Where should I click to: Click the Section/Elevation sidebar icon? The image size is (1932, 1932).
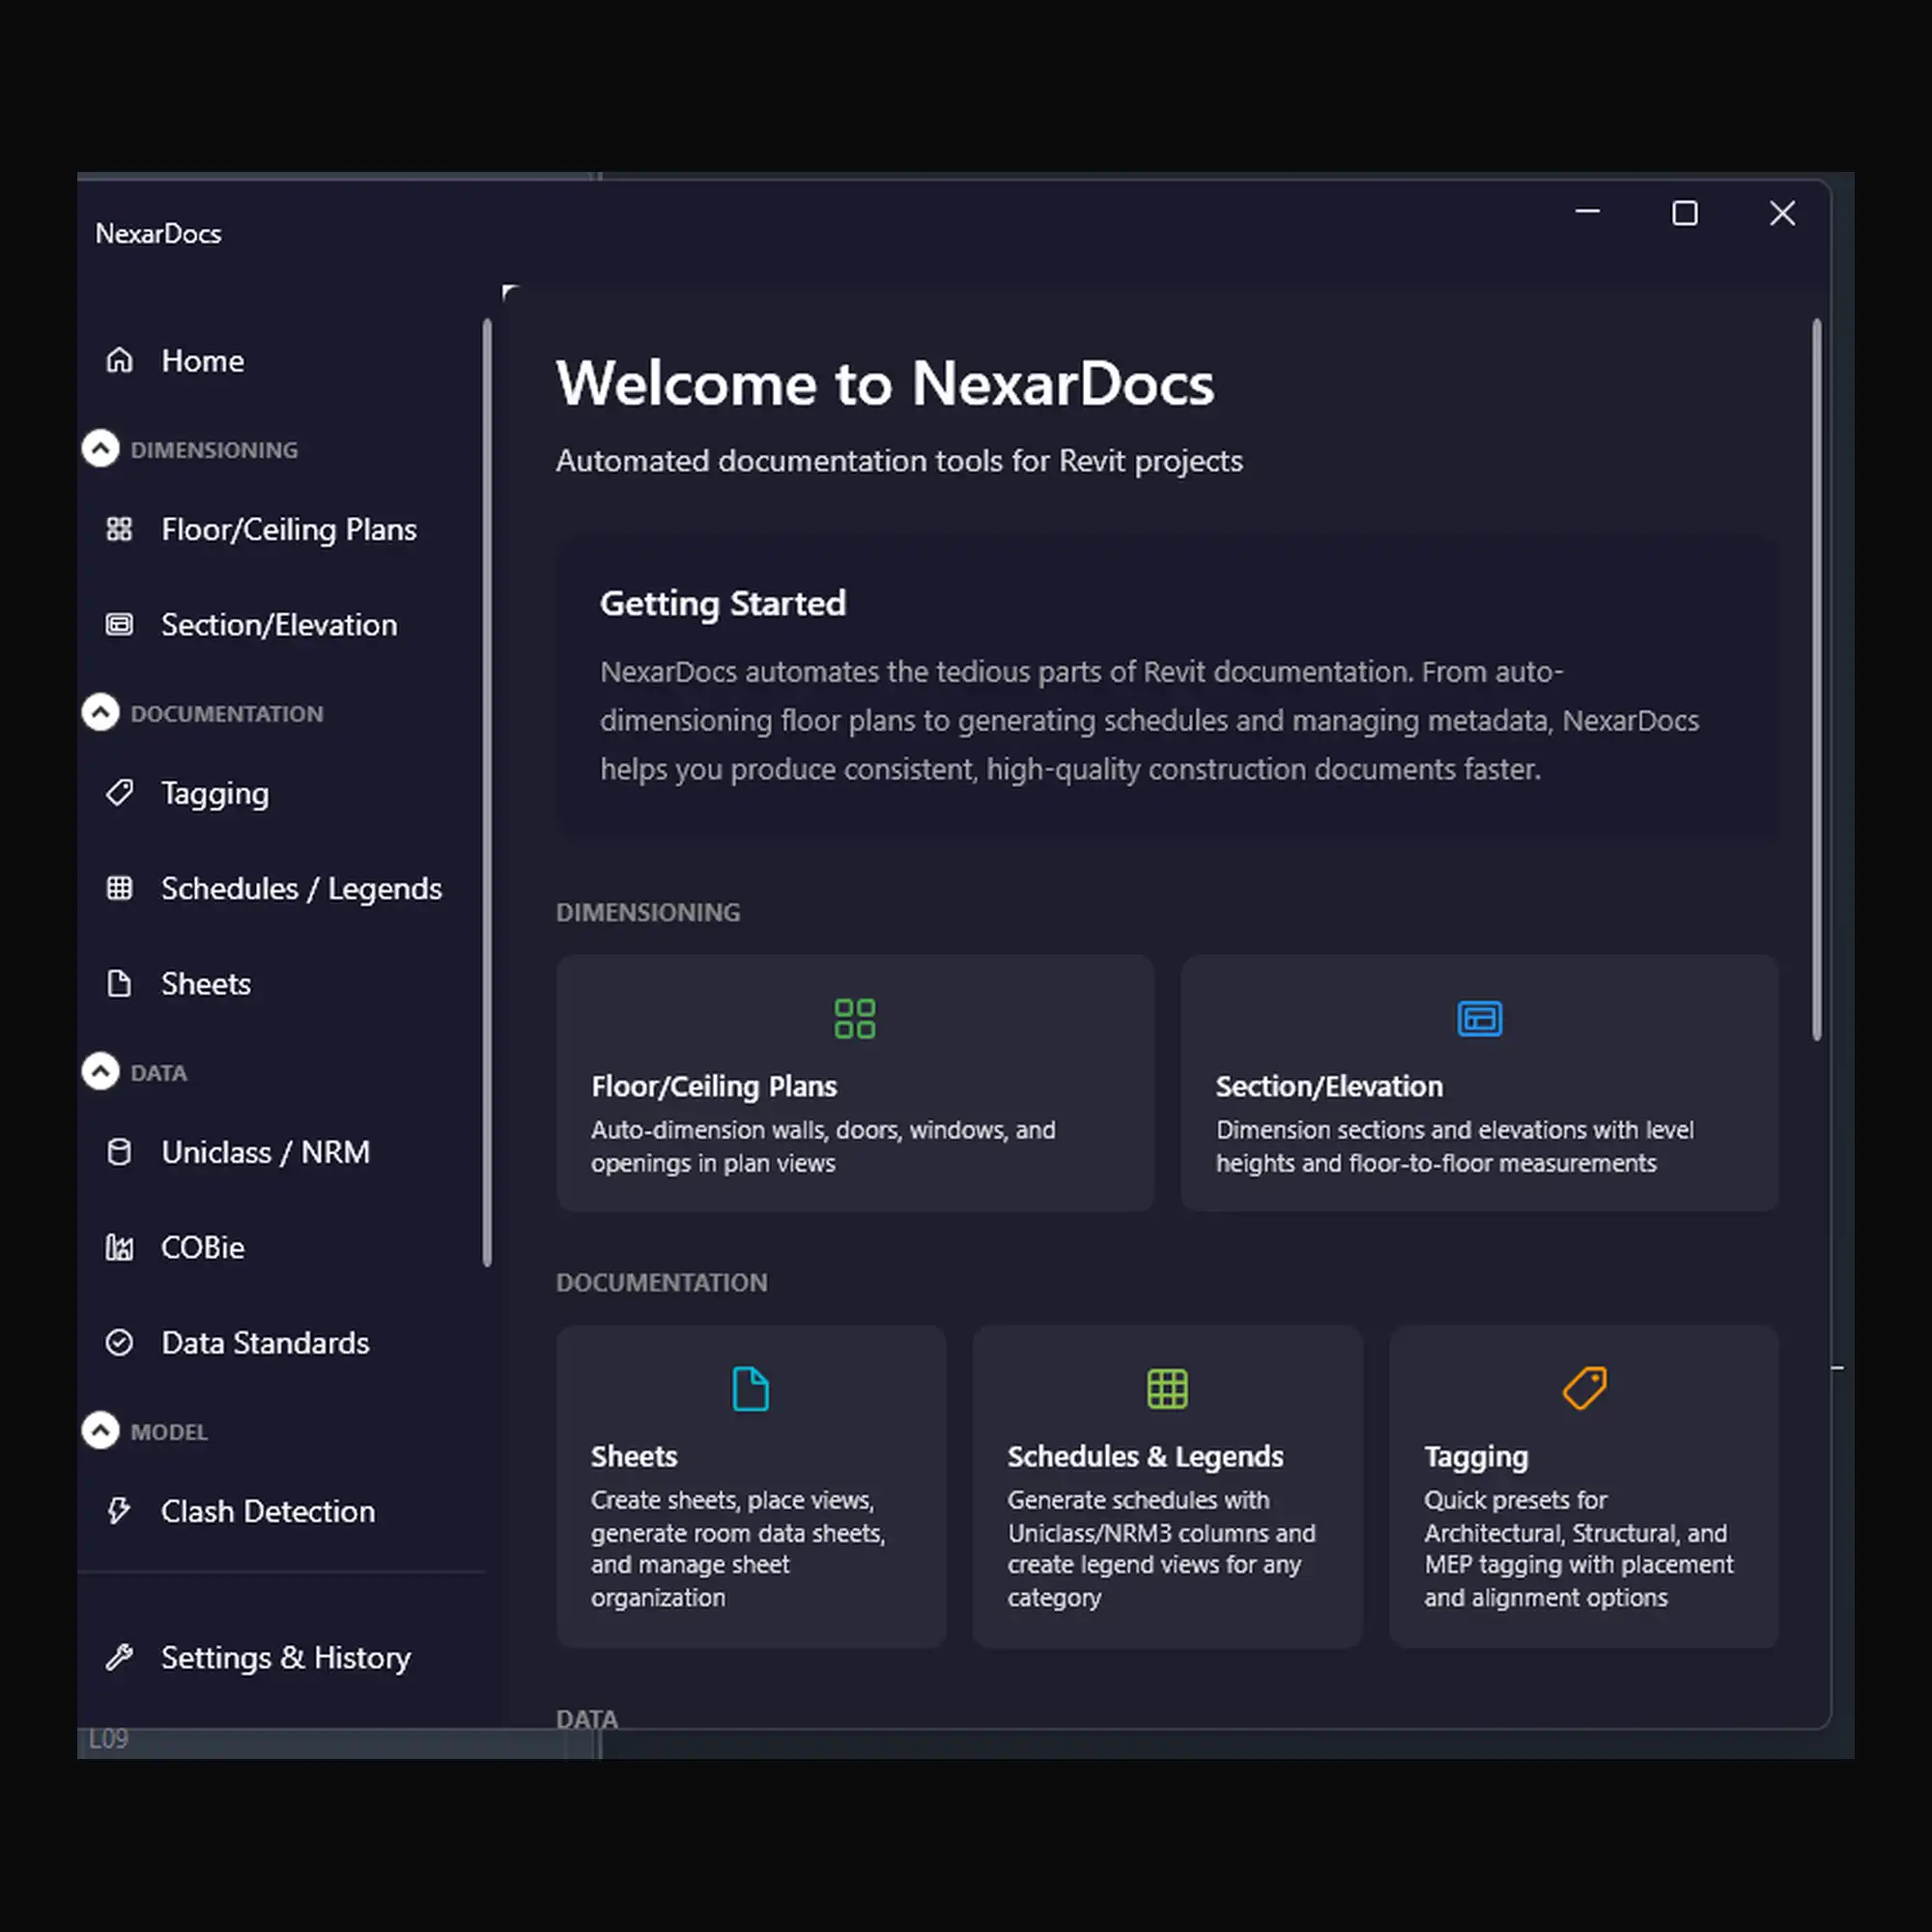119,625
